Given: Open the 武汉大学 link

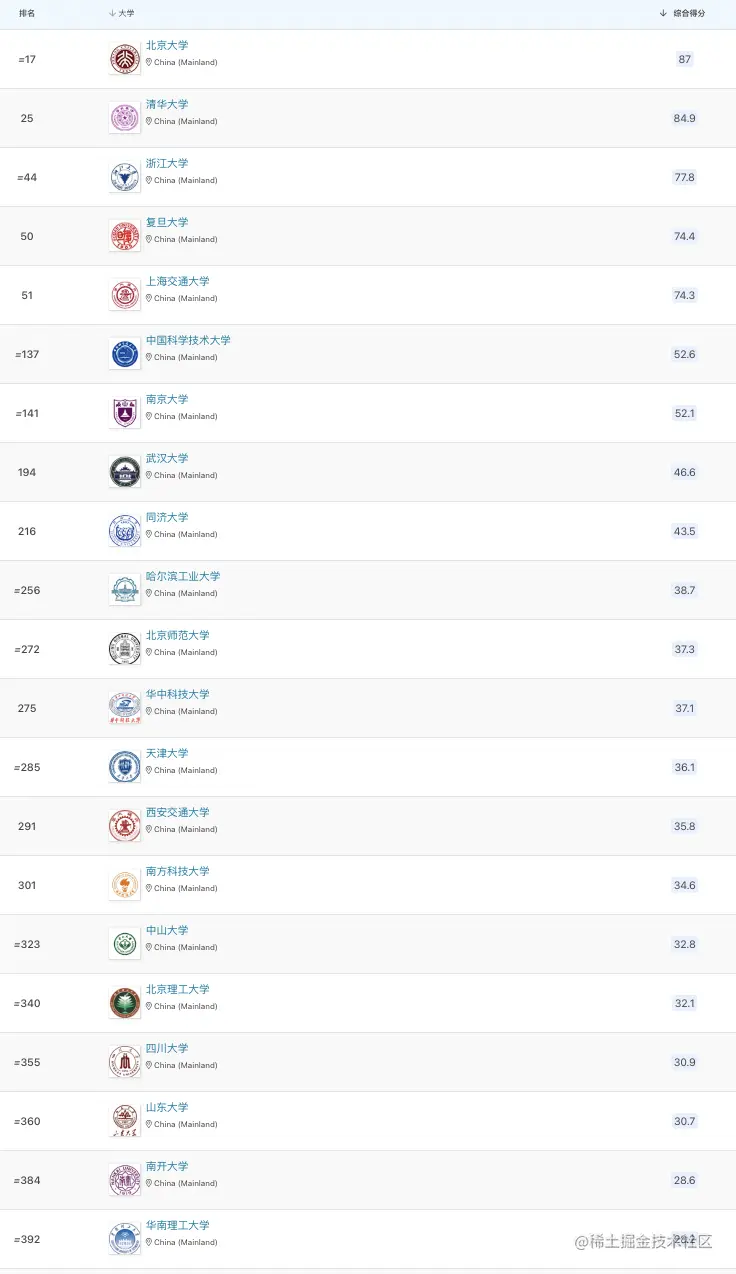Looking at the screenshot, I should [167, 459].
